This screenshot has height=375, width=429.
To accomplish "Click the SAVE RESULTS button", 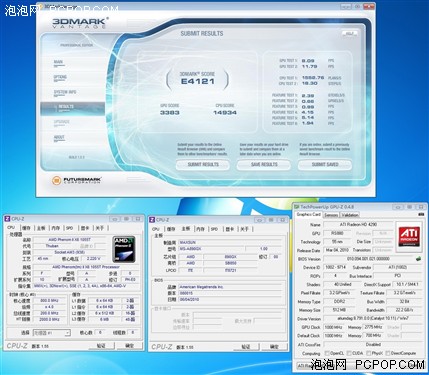I will [x=264, y=165].
